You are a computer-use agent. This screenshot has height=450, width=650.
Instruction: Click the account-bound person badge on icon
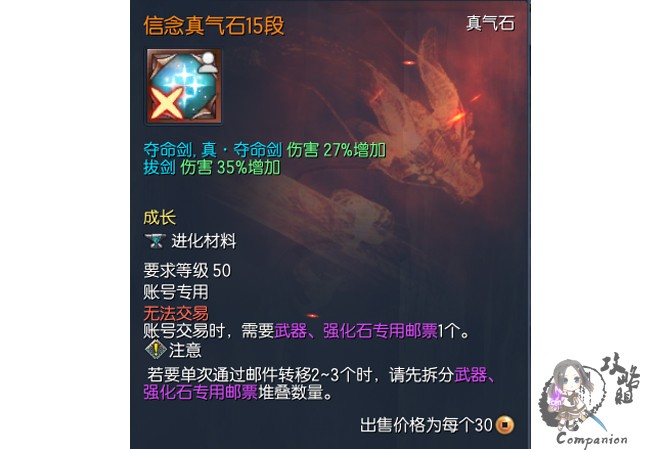(208, 63)
